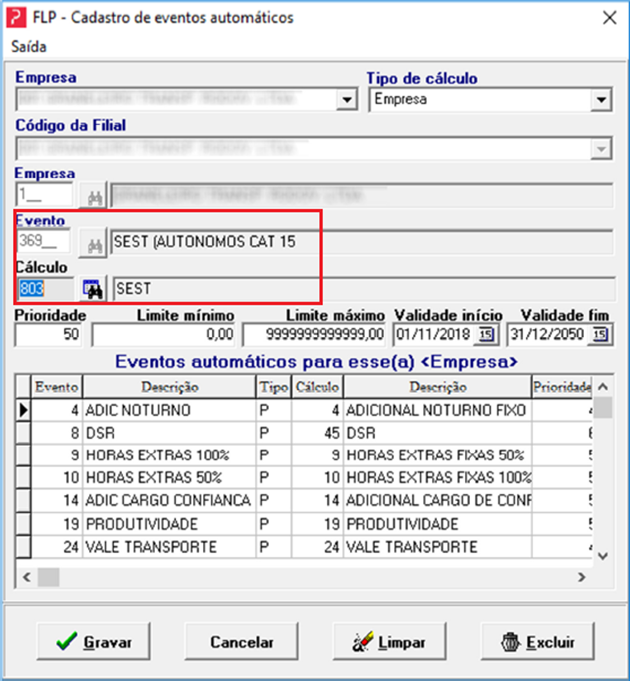
Task: Select the DSR event description cell
Action: [x=169, y=433]
